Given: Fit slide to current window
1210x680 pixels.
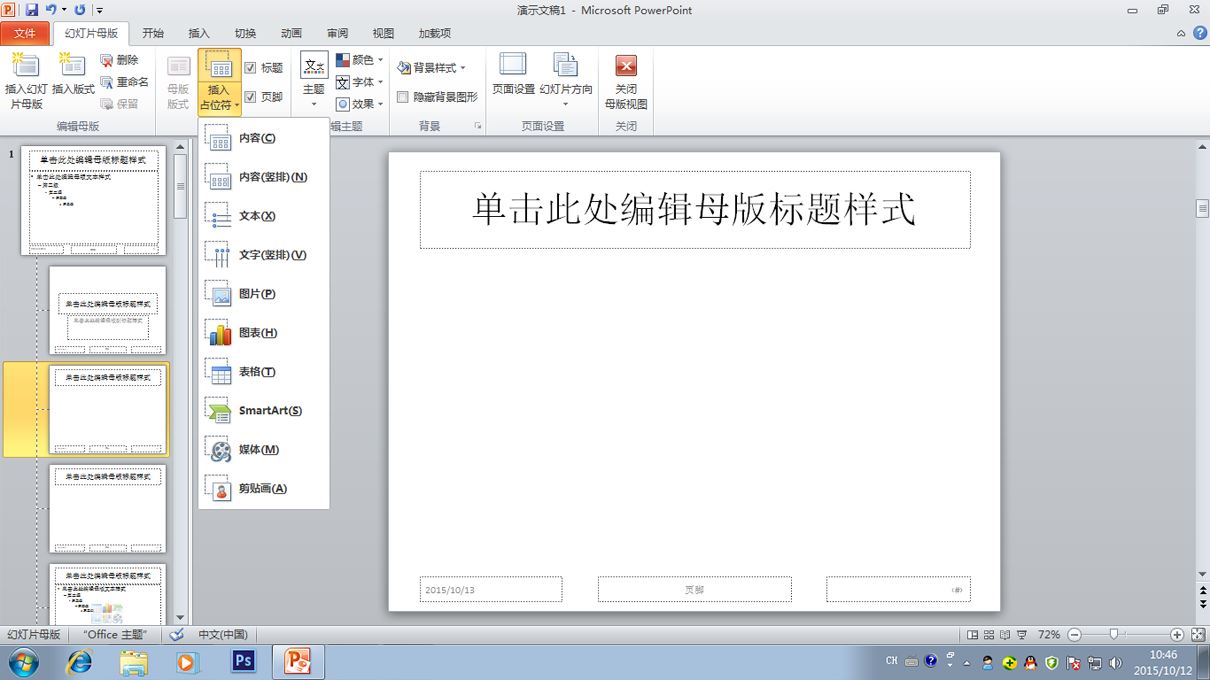Looking at the screenshot, I should click(x=1198, y=635).
